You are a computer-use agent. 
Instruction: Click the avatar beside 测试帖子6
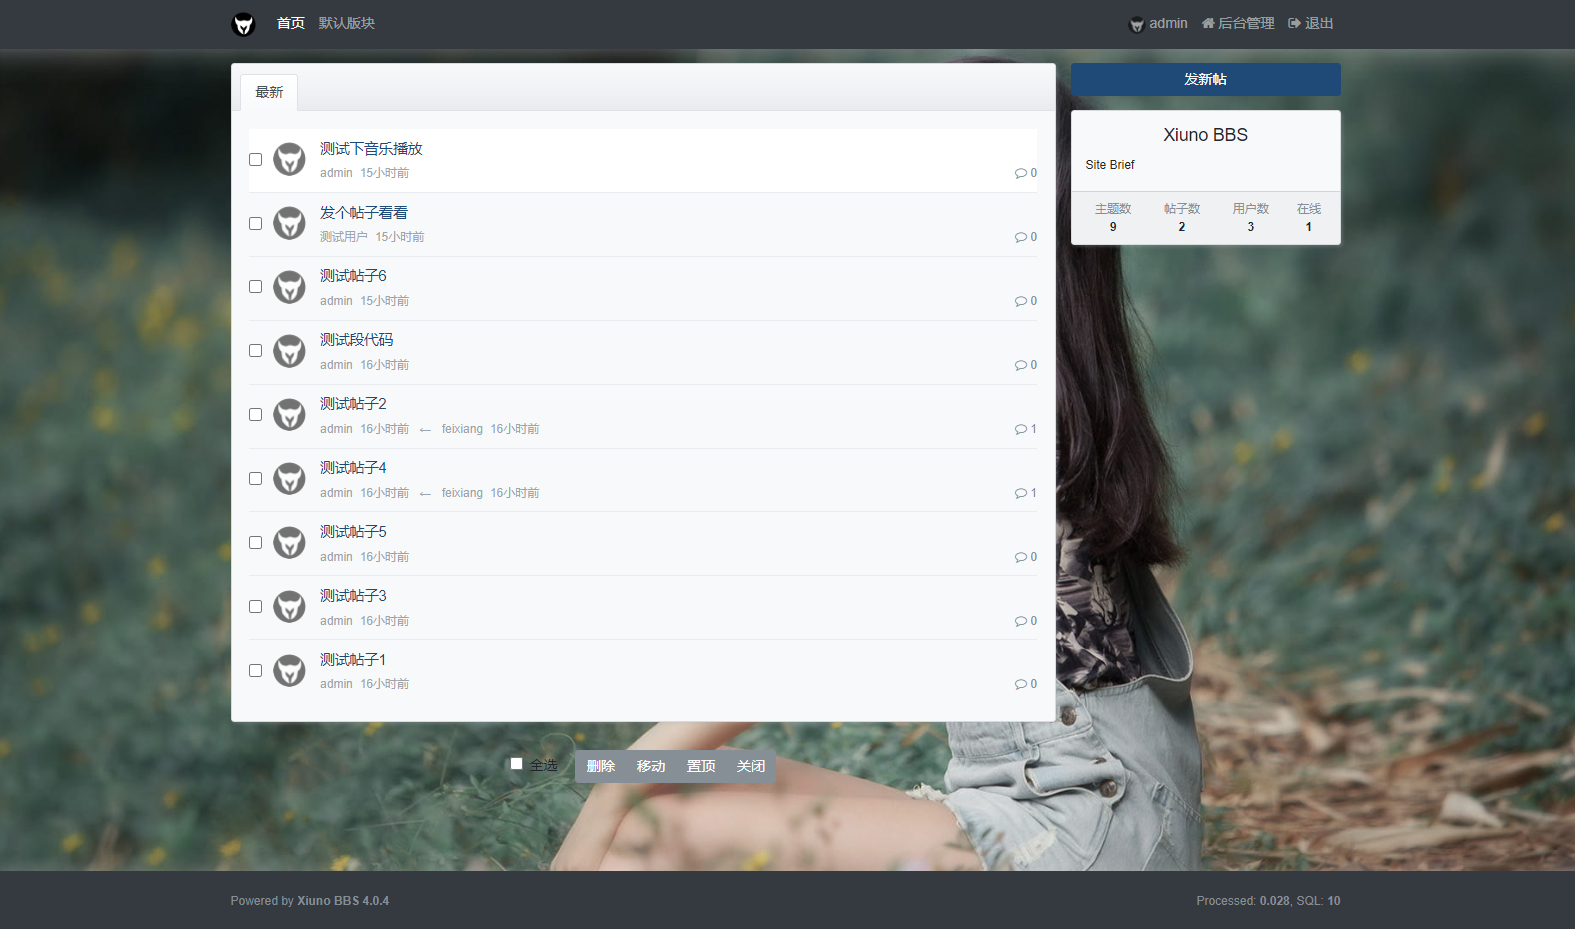(289, 287)
